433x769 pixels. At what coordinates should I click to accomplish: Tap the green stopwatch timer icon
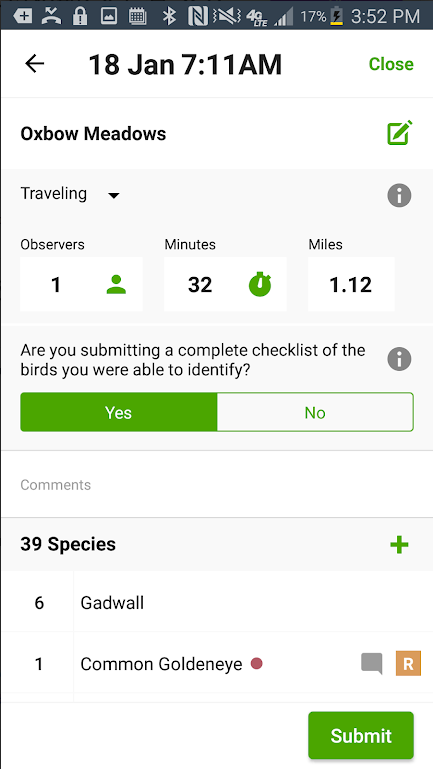pos(260,284)
